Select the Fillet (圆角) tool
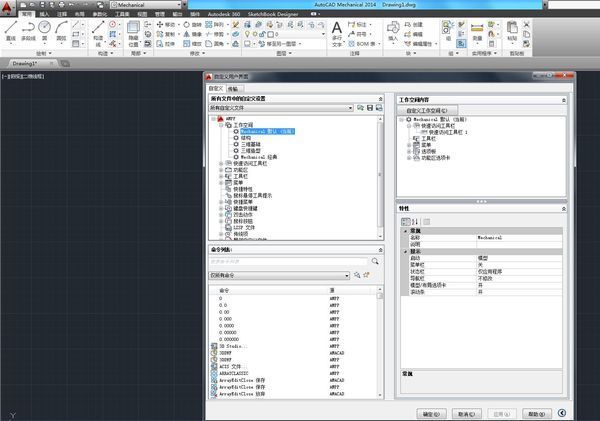 pos(214,44)
